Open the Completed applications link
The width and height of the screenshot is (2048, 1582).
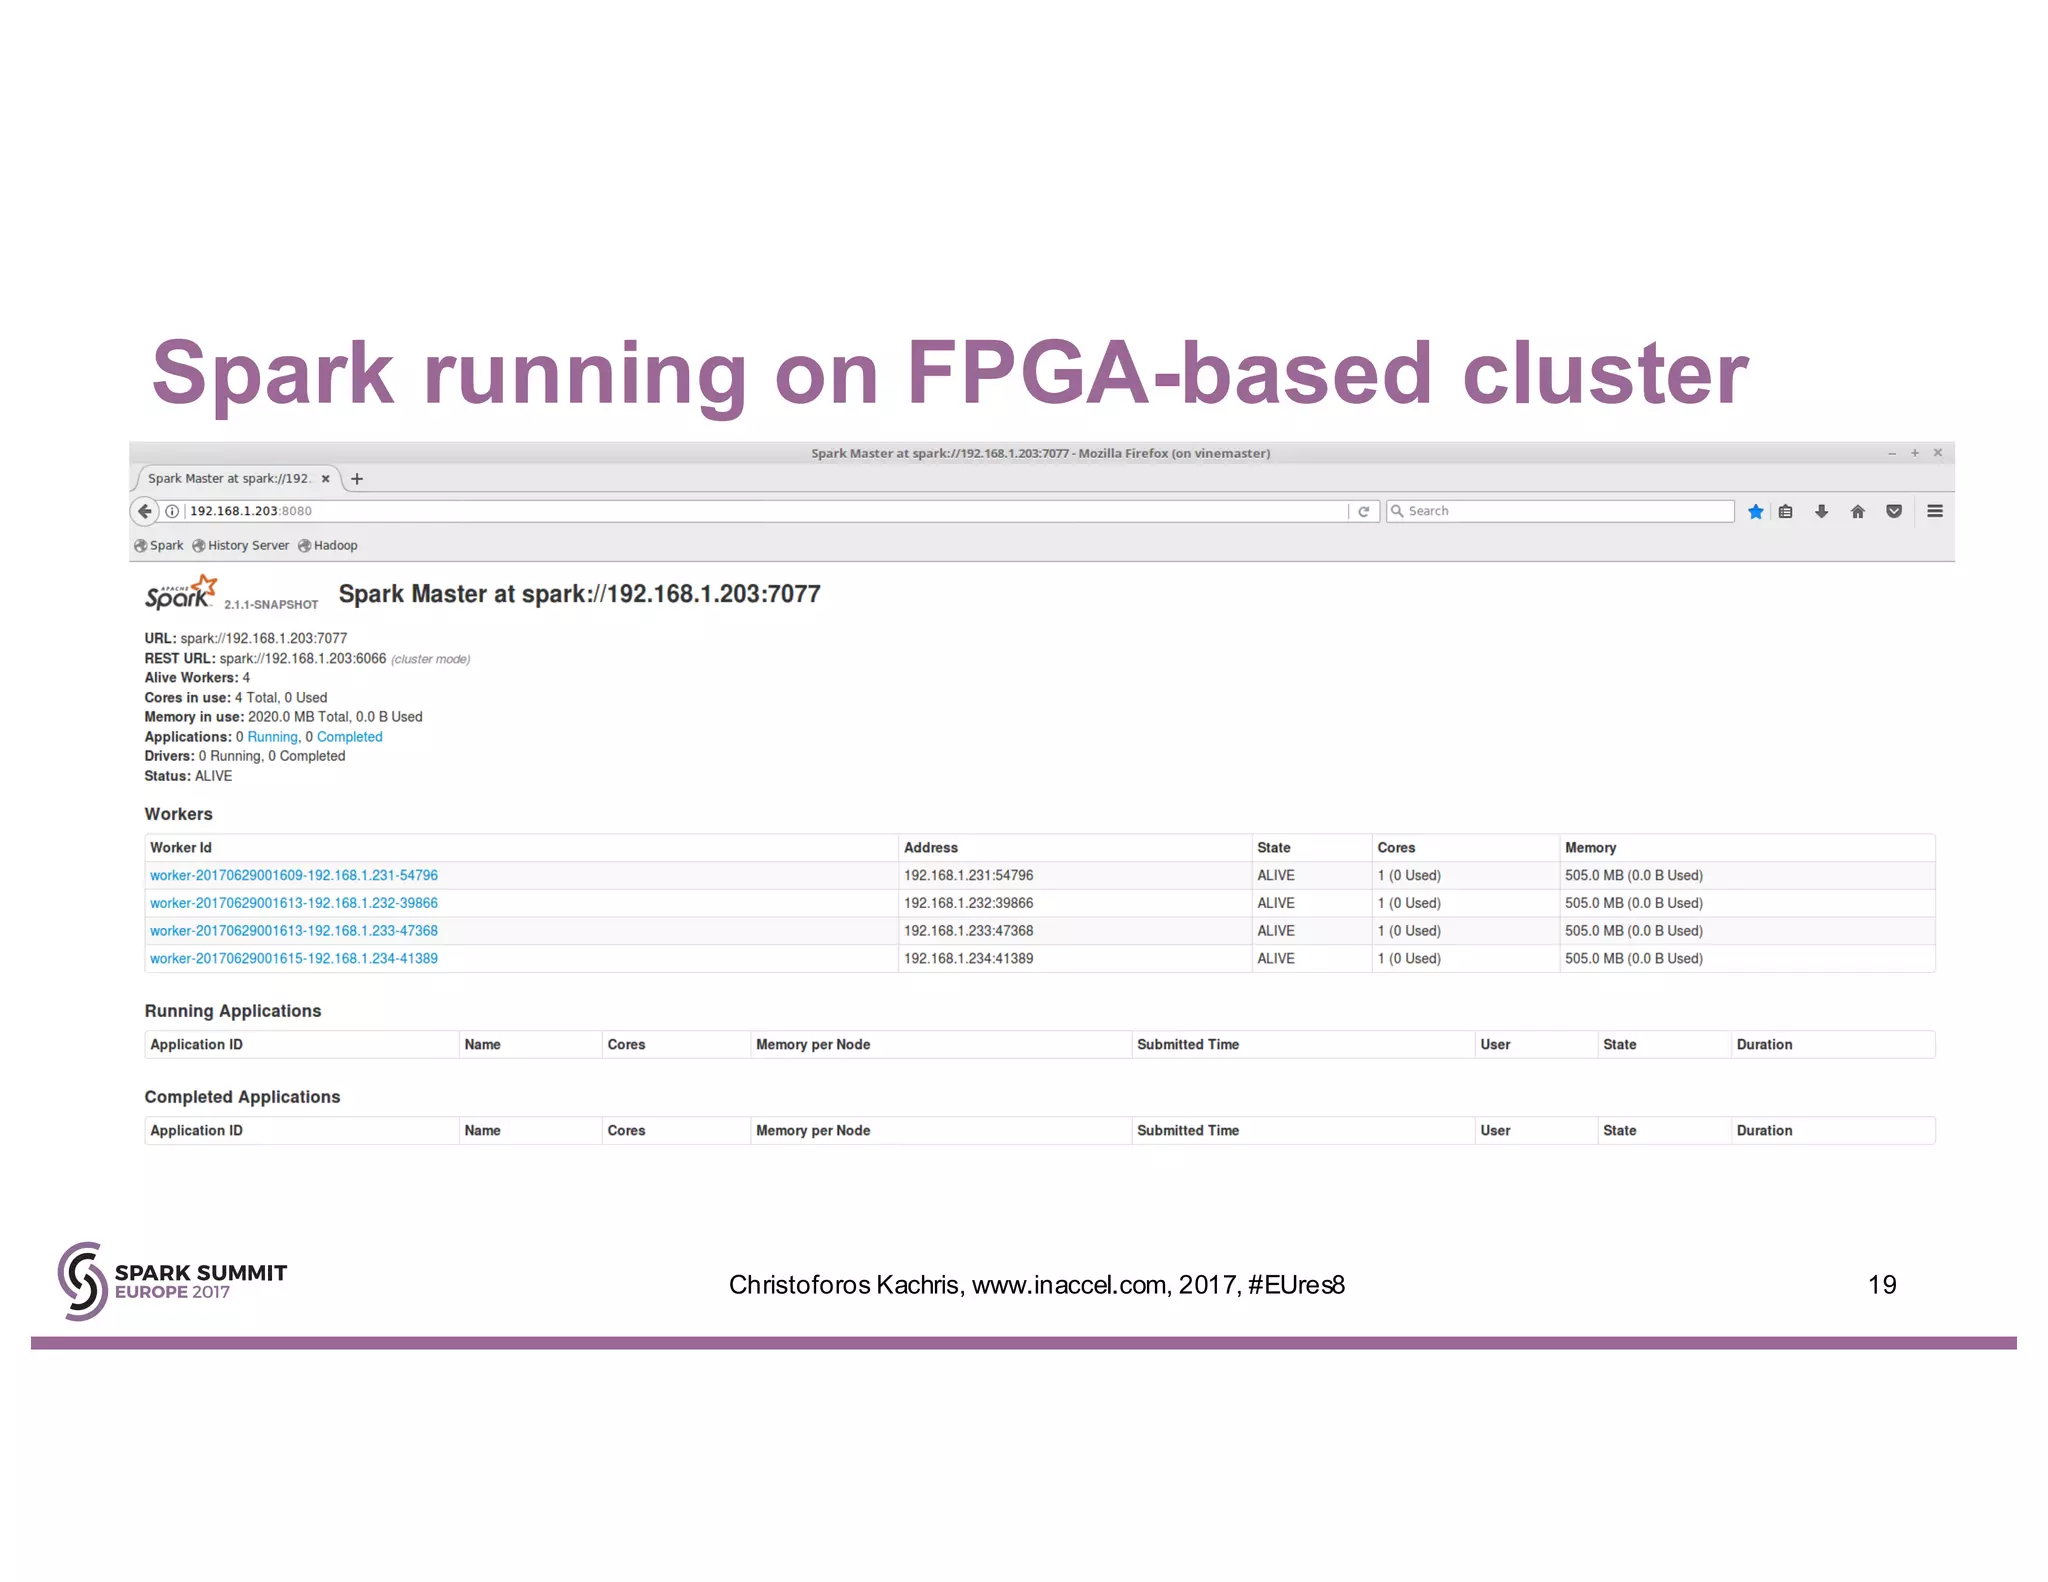click(x=350, y=737)
